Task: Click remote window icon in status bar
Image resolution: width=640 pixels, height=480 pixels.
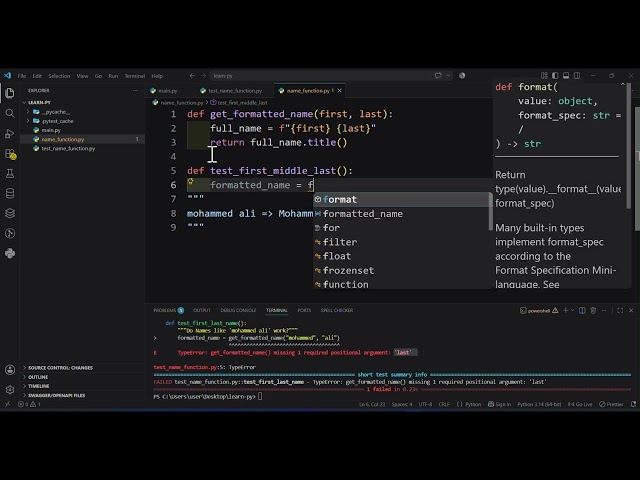Action: point(7,404)
